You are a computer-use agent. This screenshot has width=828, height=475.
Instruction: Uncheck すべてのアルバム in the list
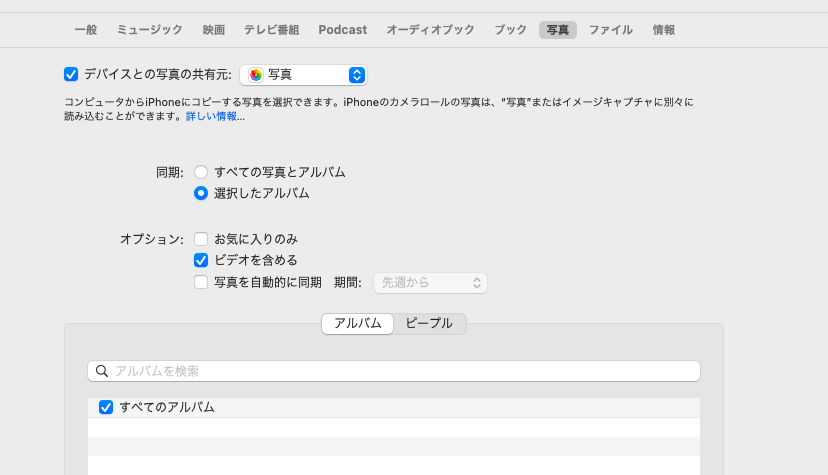106,407
